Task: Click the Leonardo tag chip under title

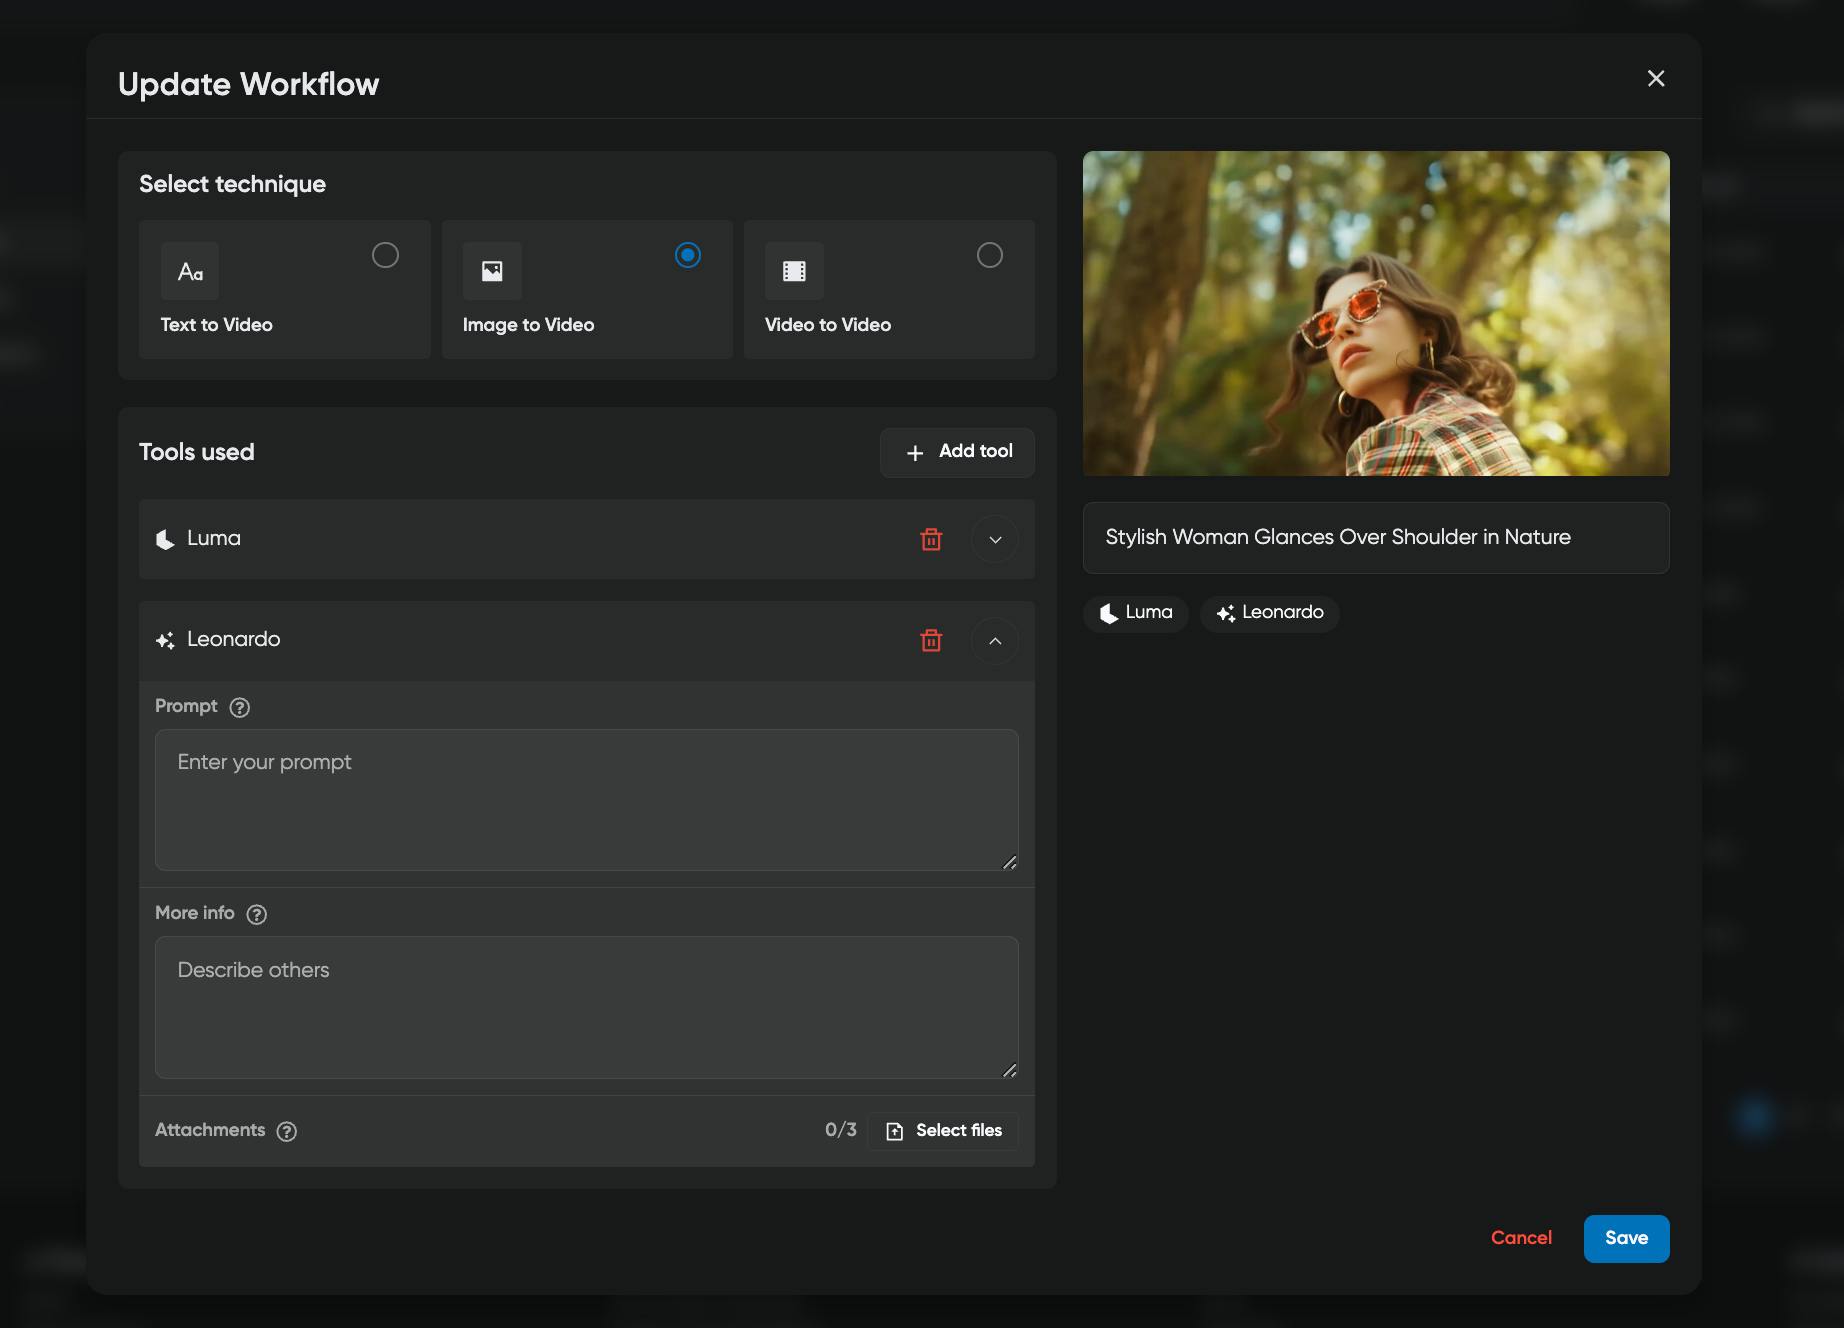Action: point(1270,613)
